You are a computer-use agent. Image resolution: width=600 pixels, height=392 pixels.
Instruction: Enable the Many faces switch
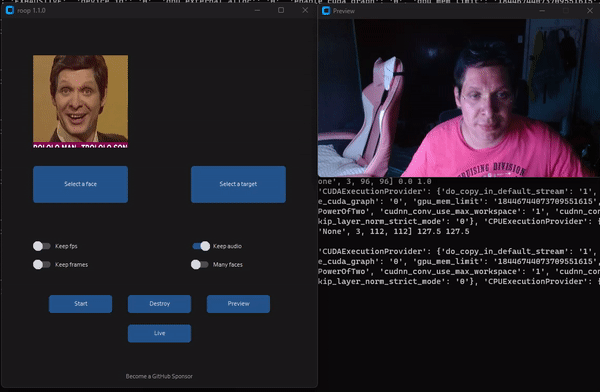pyautogui.click(x=199, y=265)
